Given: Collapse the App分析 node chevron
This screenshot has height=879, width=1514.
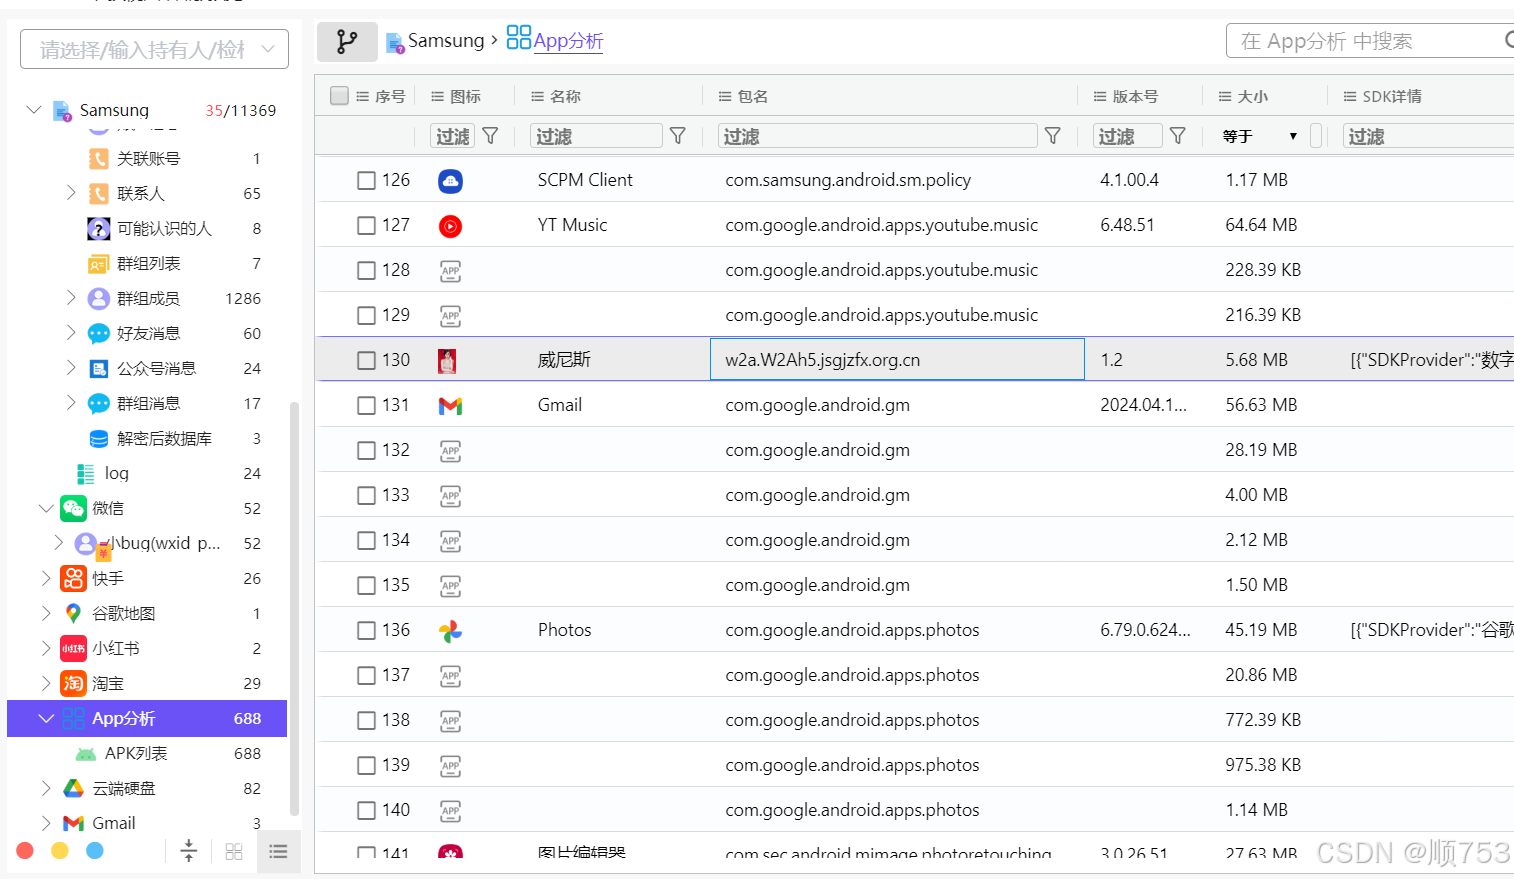Looking at the screenshot, I should (x=46, y=718).
